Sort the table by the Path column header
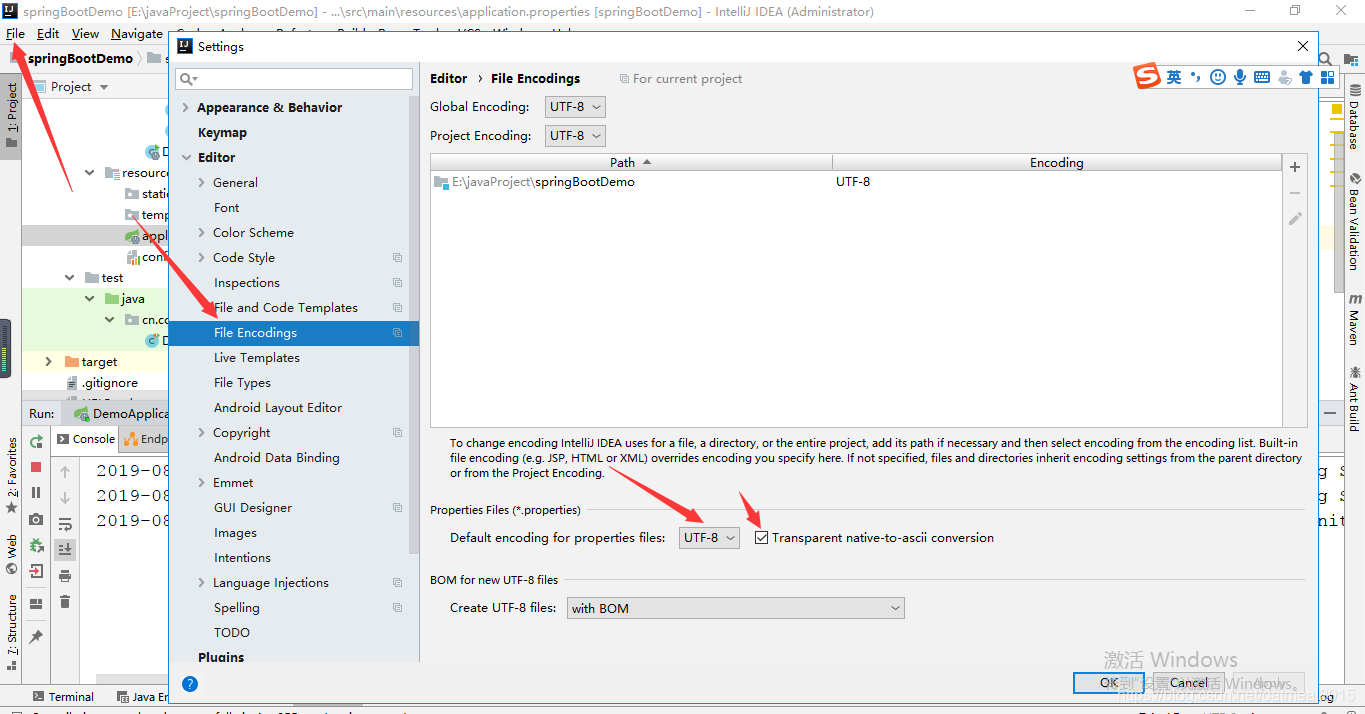This screenshot has height=714, width=1365. click(631, 162)
